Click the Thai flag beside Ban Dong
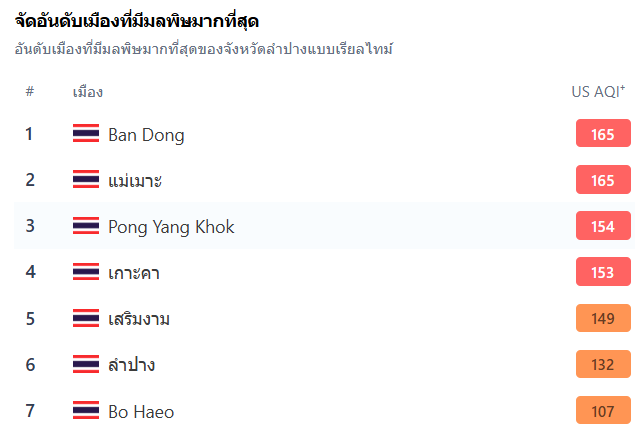The image size is (644, 443). pyautogui.click(x=86, y=133)
